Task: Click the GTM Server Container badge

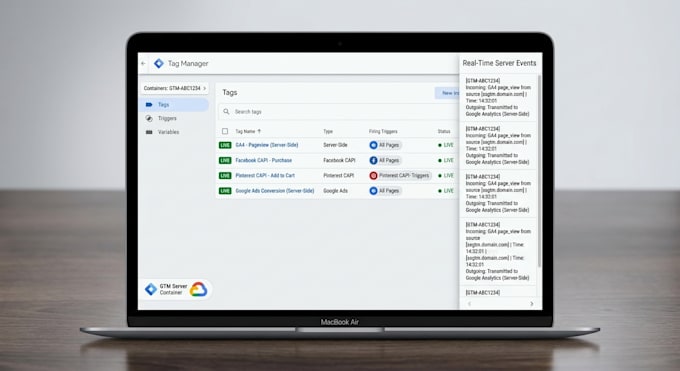Action: click(176, 289)
